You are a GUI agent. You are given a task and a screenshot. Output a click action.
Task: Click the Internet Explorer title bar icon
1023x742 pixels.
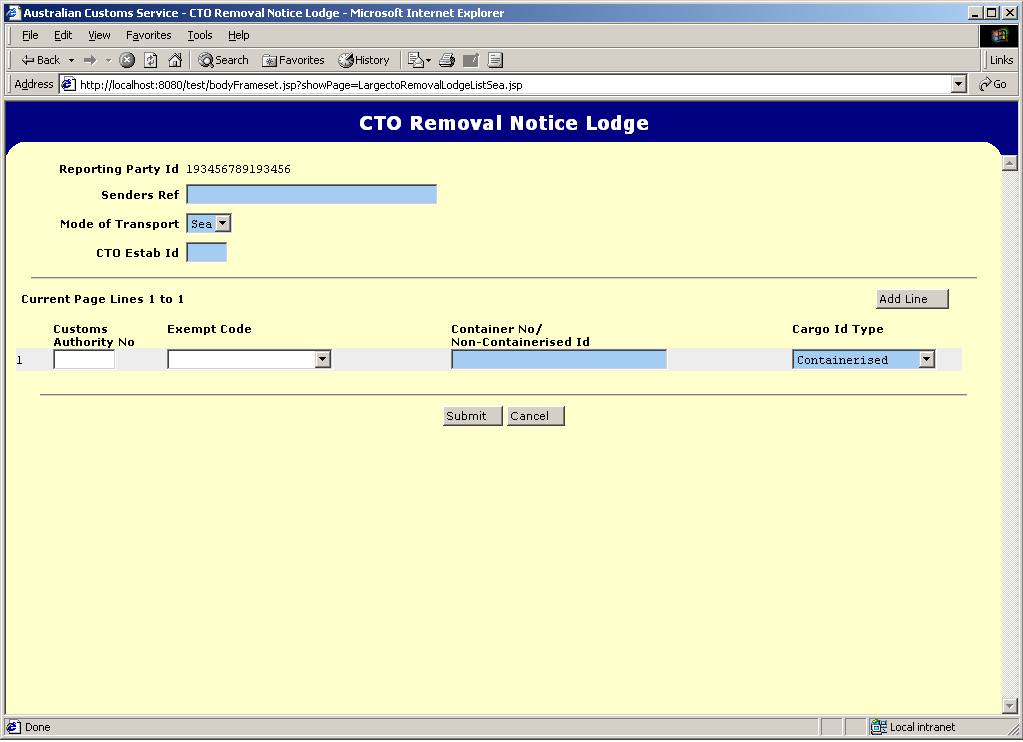tap(12, 12)
